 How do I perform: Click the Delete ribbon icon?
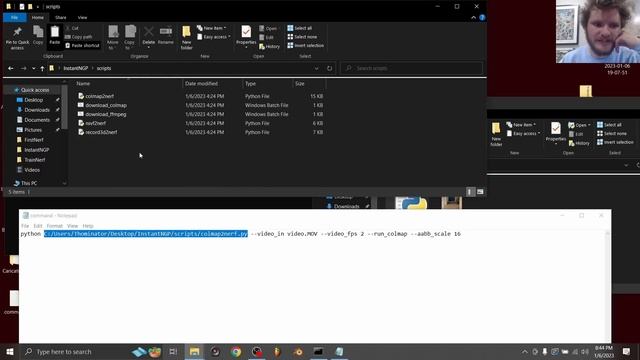pos(149,37)
